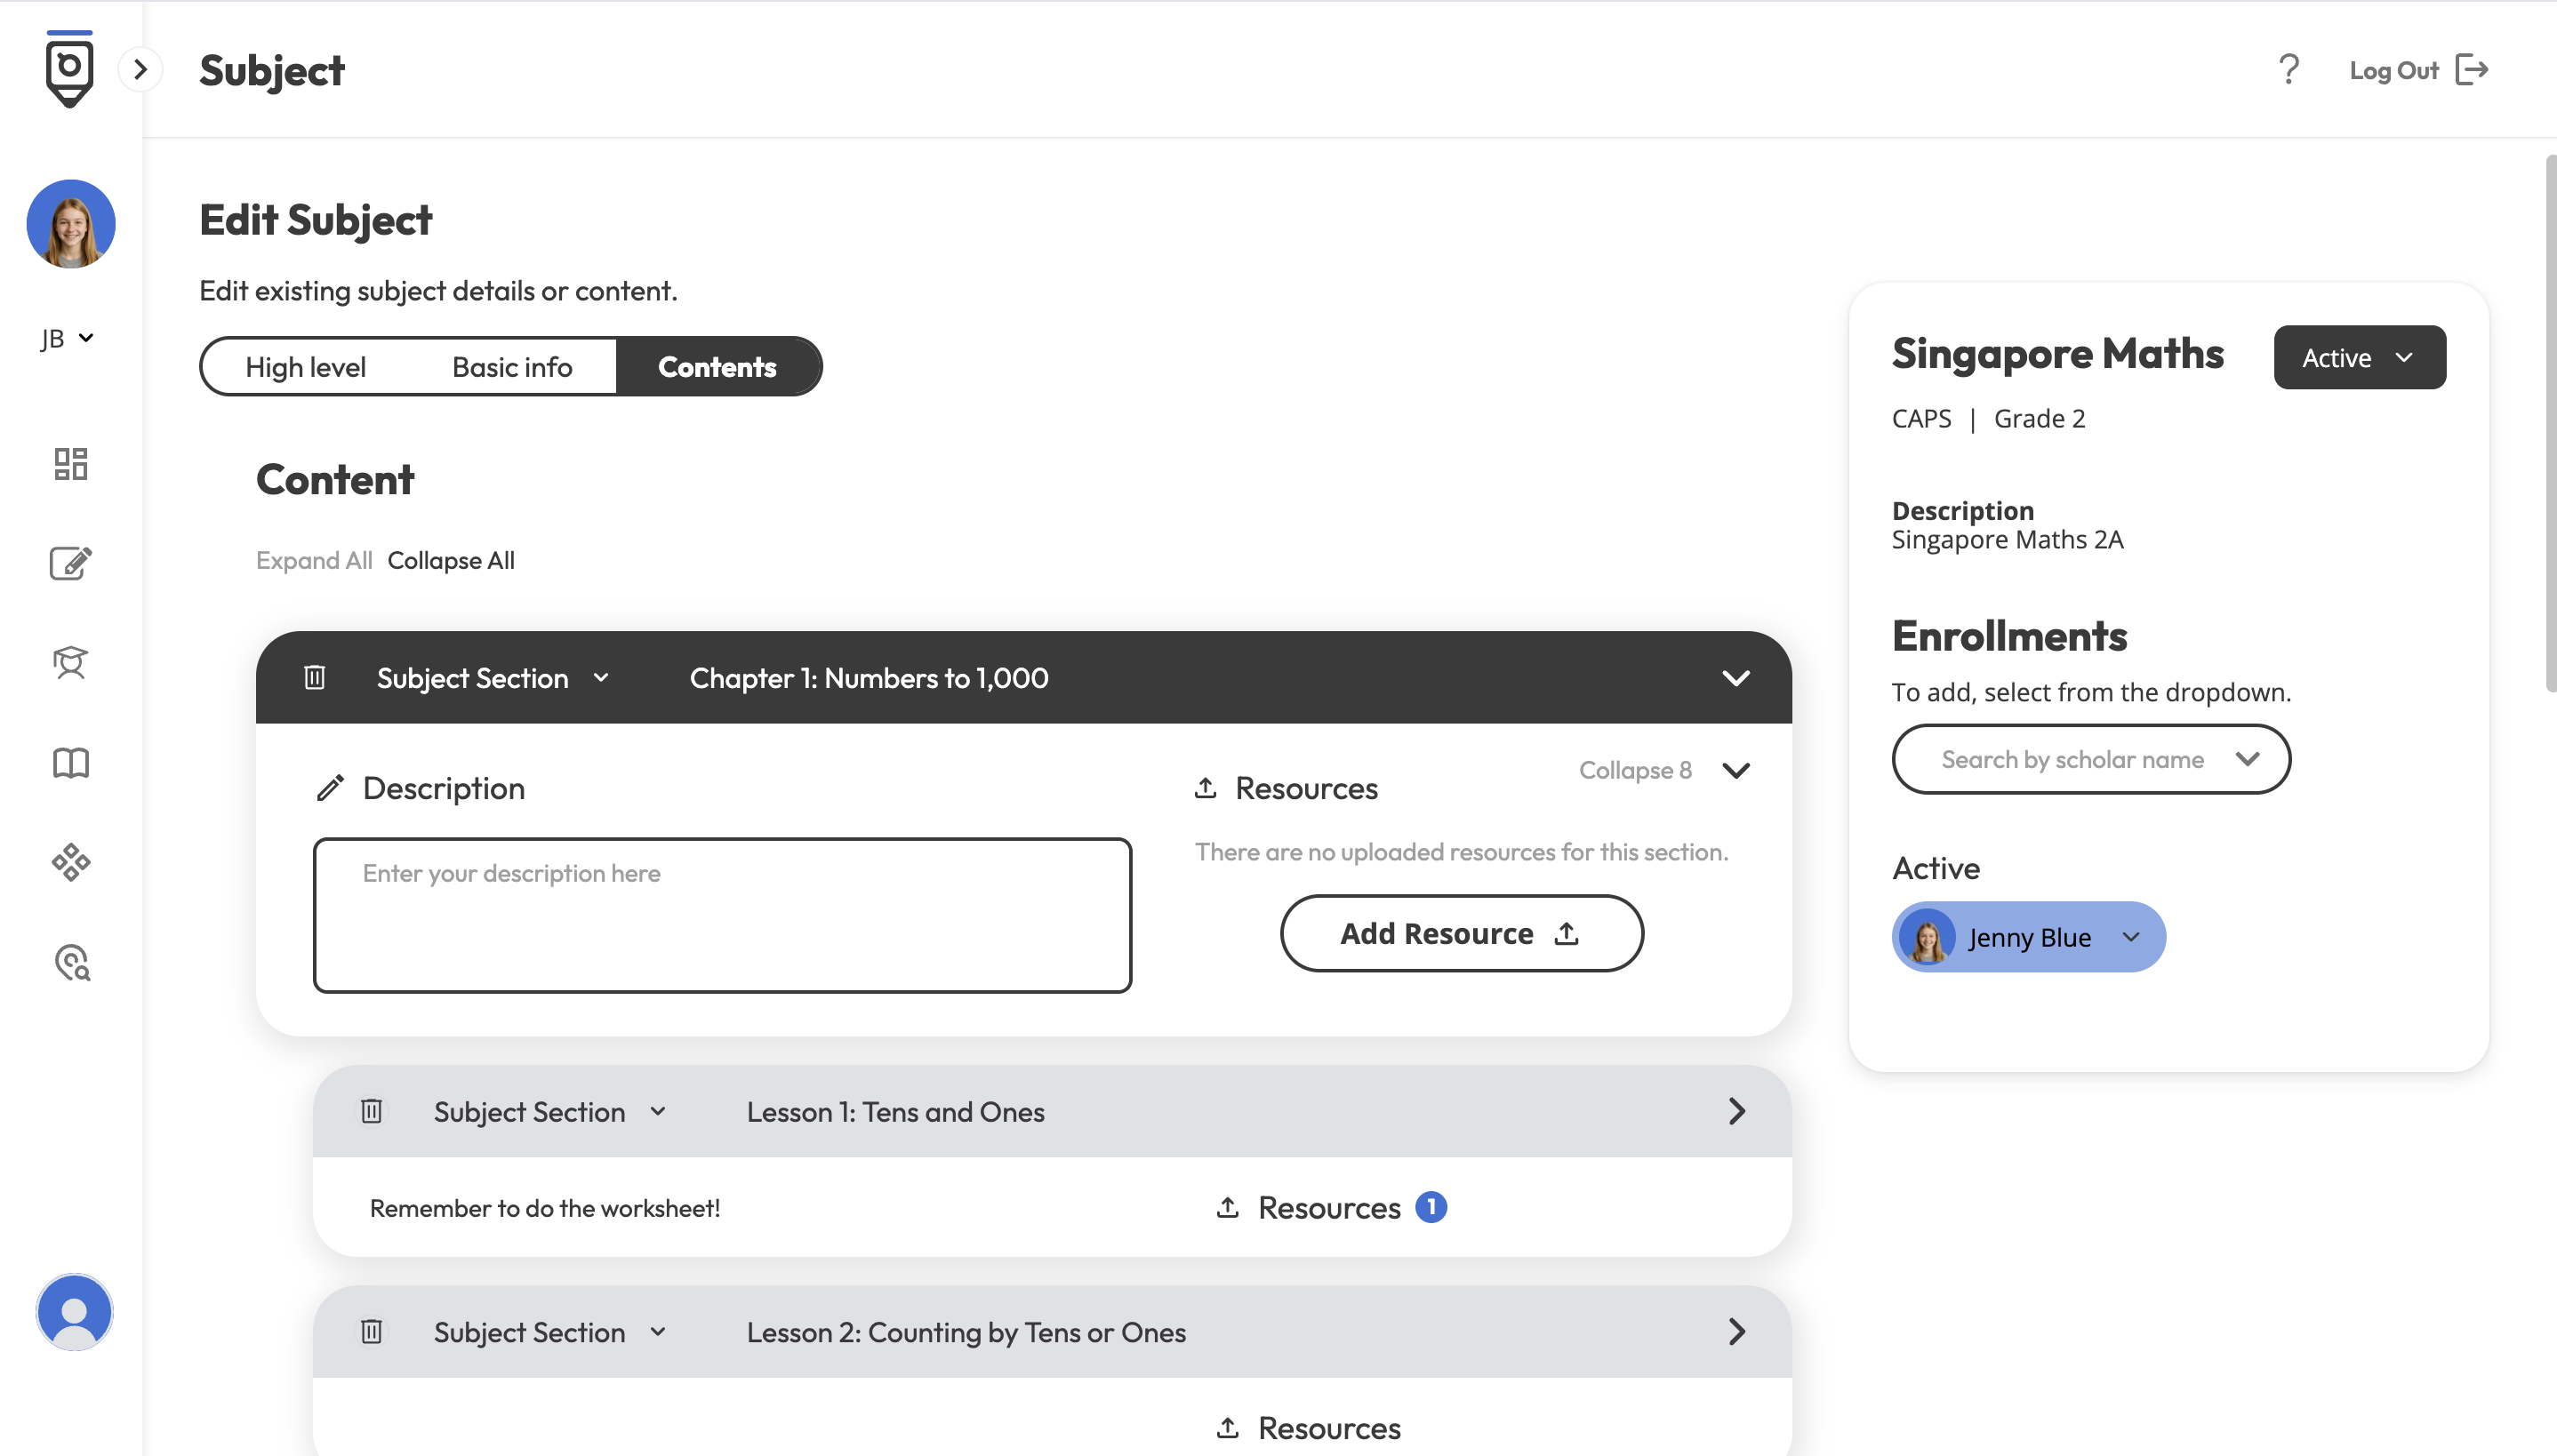Click the Resources count badge 1
This screenshot has width=2557, height=1456.
point(1430,1207)
